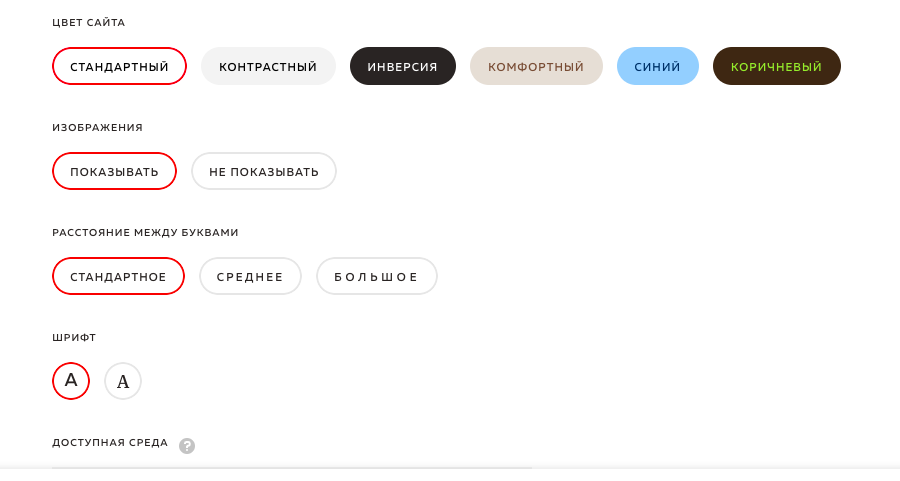Screen dimensions: 900x481
Task: Select the sans-serif font A icon
Action: [71, 381]
